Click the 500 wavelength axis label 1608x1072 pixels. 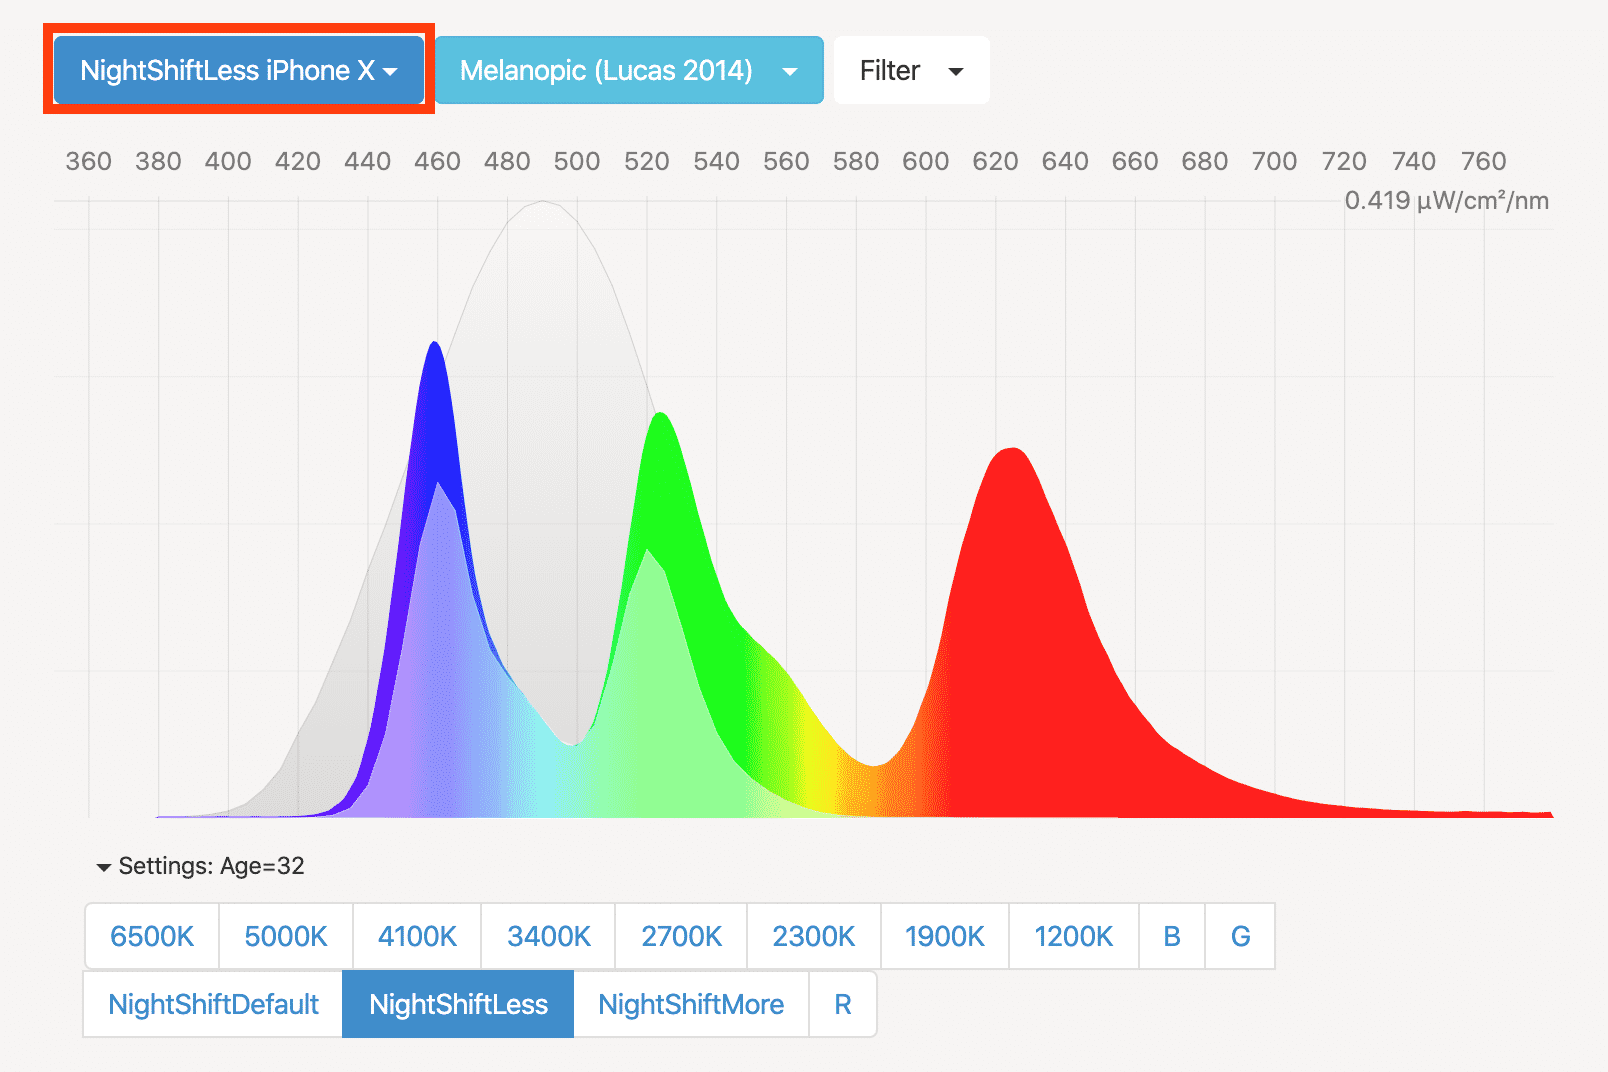pos(577,161)
